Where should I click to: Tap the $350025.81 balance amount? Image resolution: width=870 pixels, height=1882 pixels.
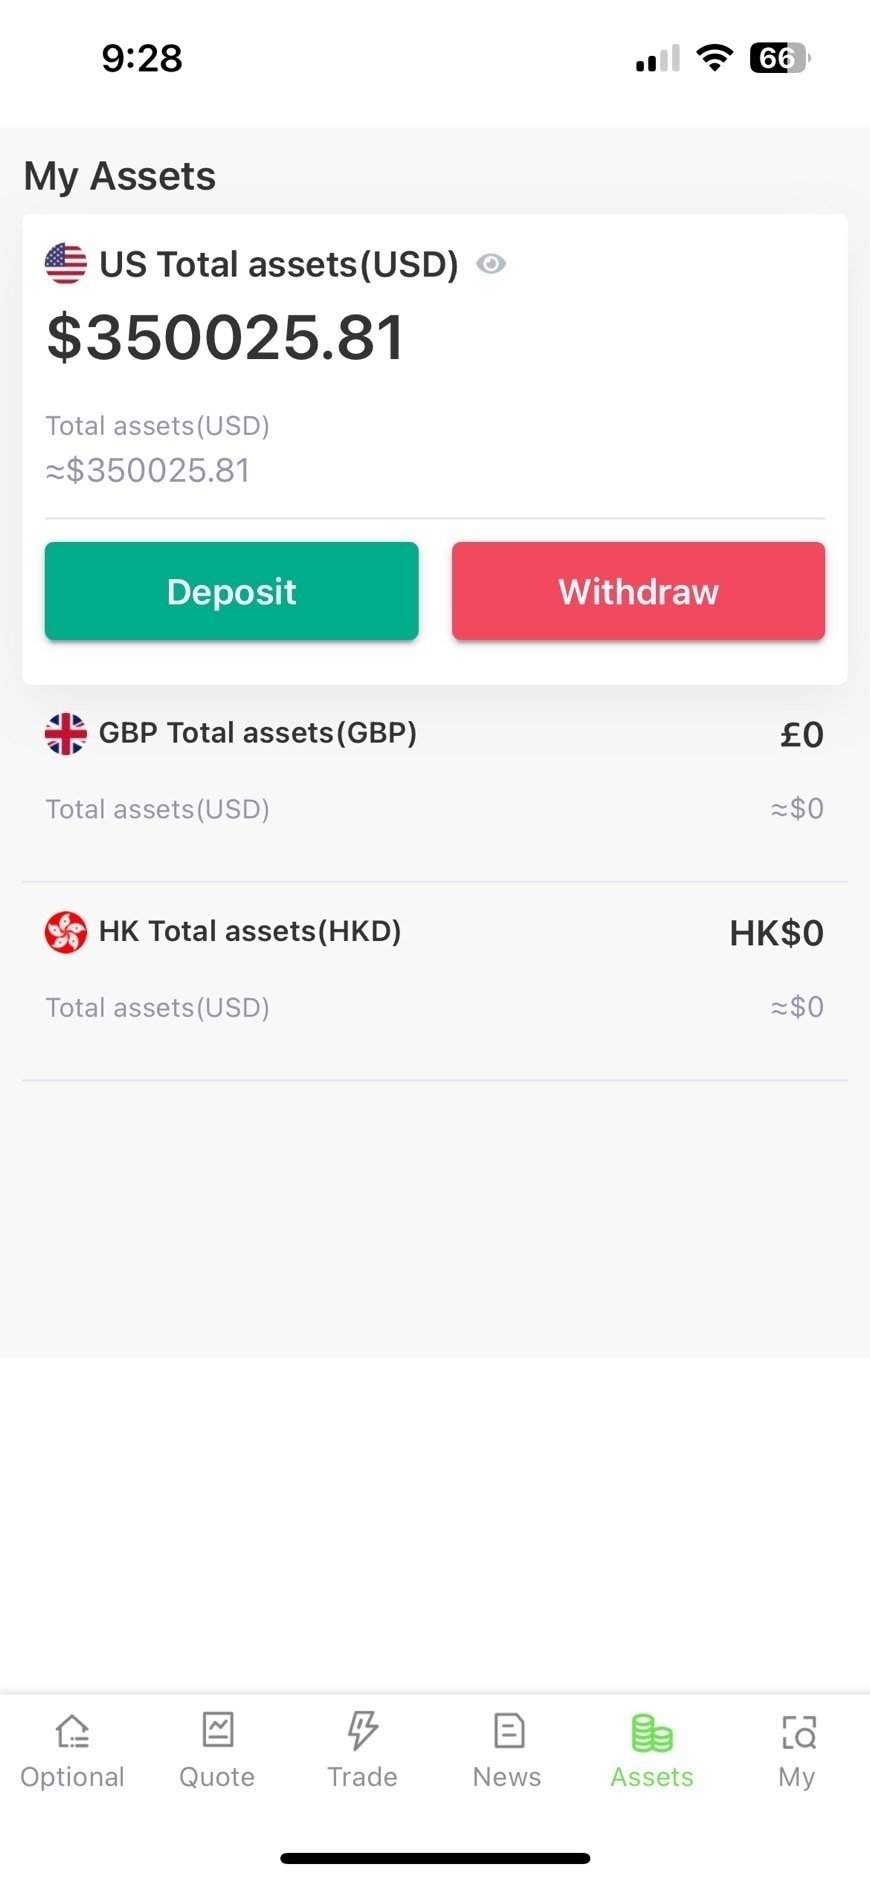coord(226,337)
